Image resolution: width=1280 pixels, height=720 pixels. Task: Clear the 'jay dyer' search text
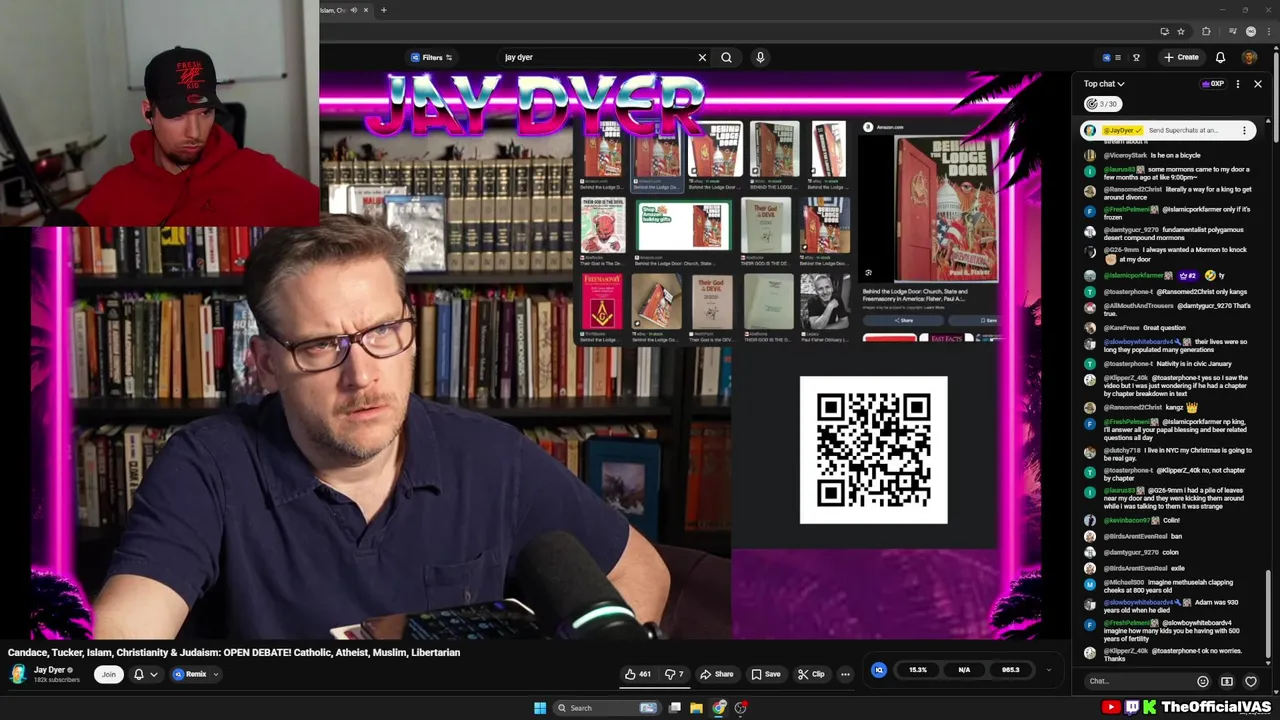[702, 57]
